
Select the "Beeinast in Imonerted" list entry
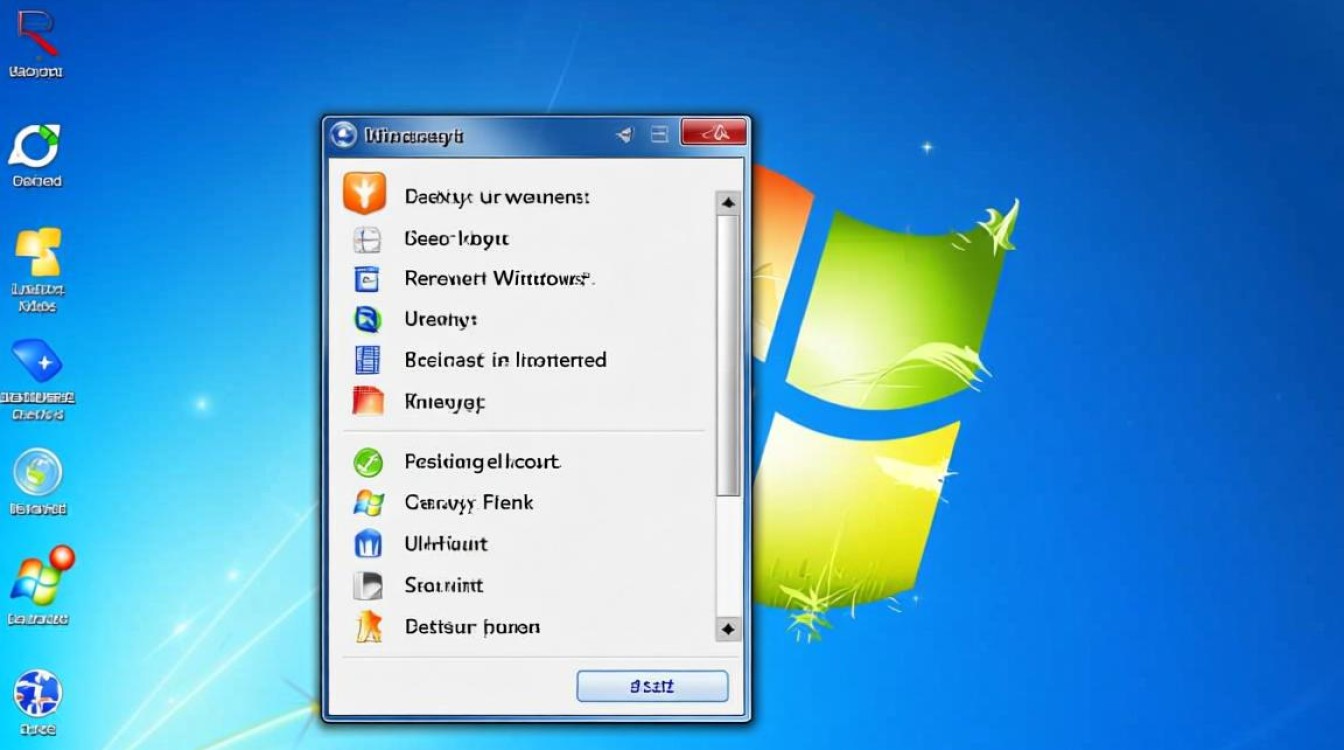[x=505, y=360]
